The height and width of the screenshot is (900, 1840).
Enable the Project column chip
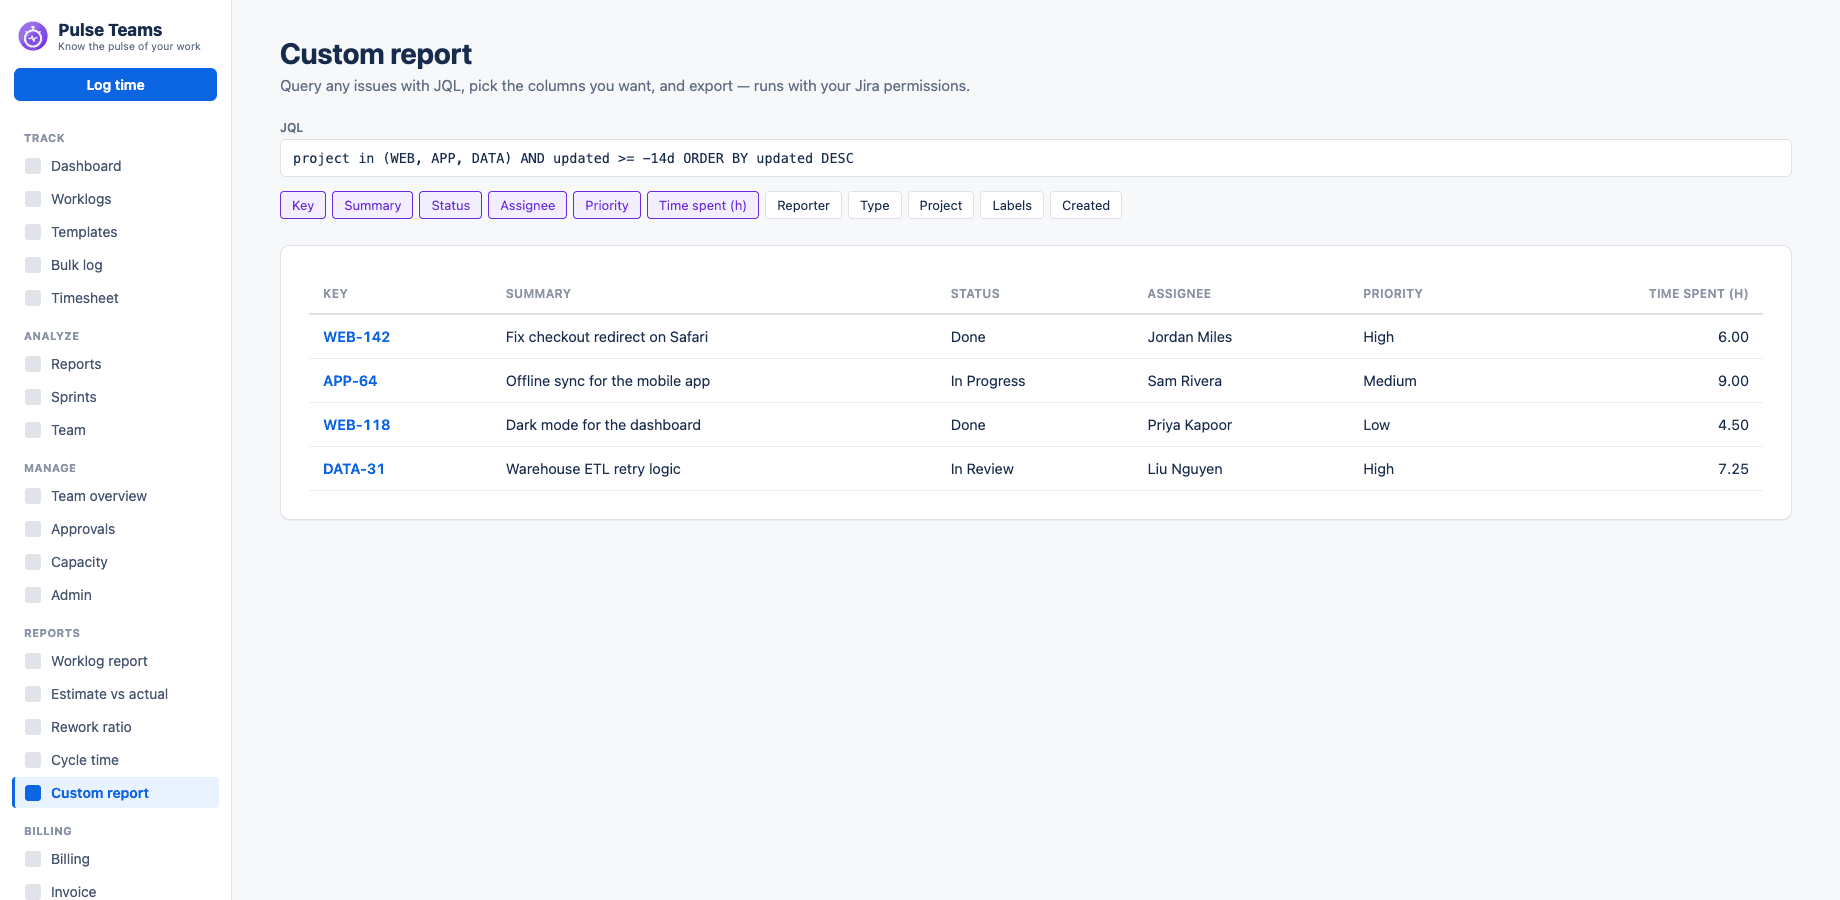(x=941, y=205)
